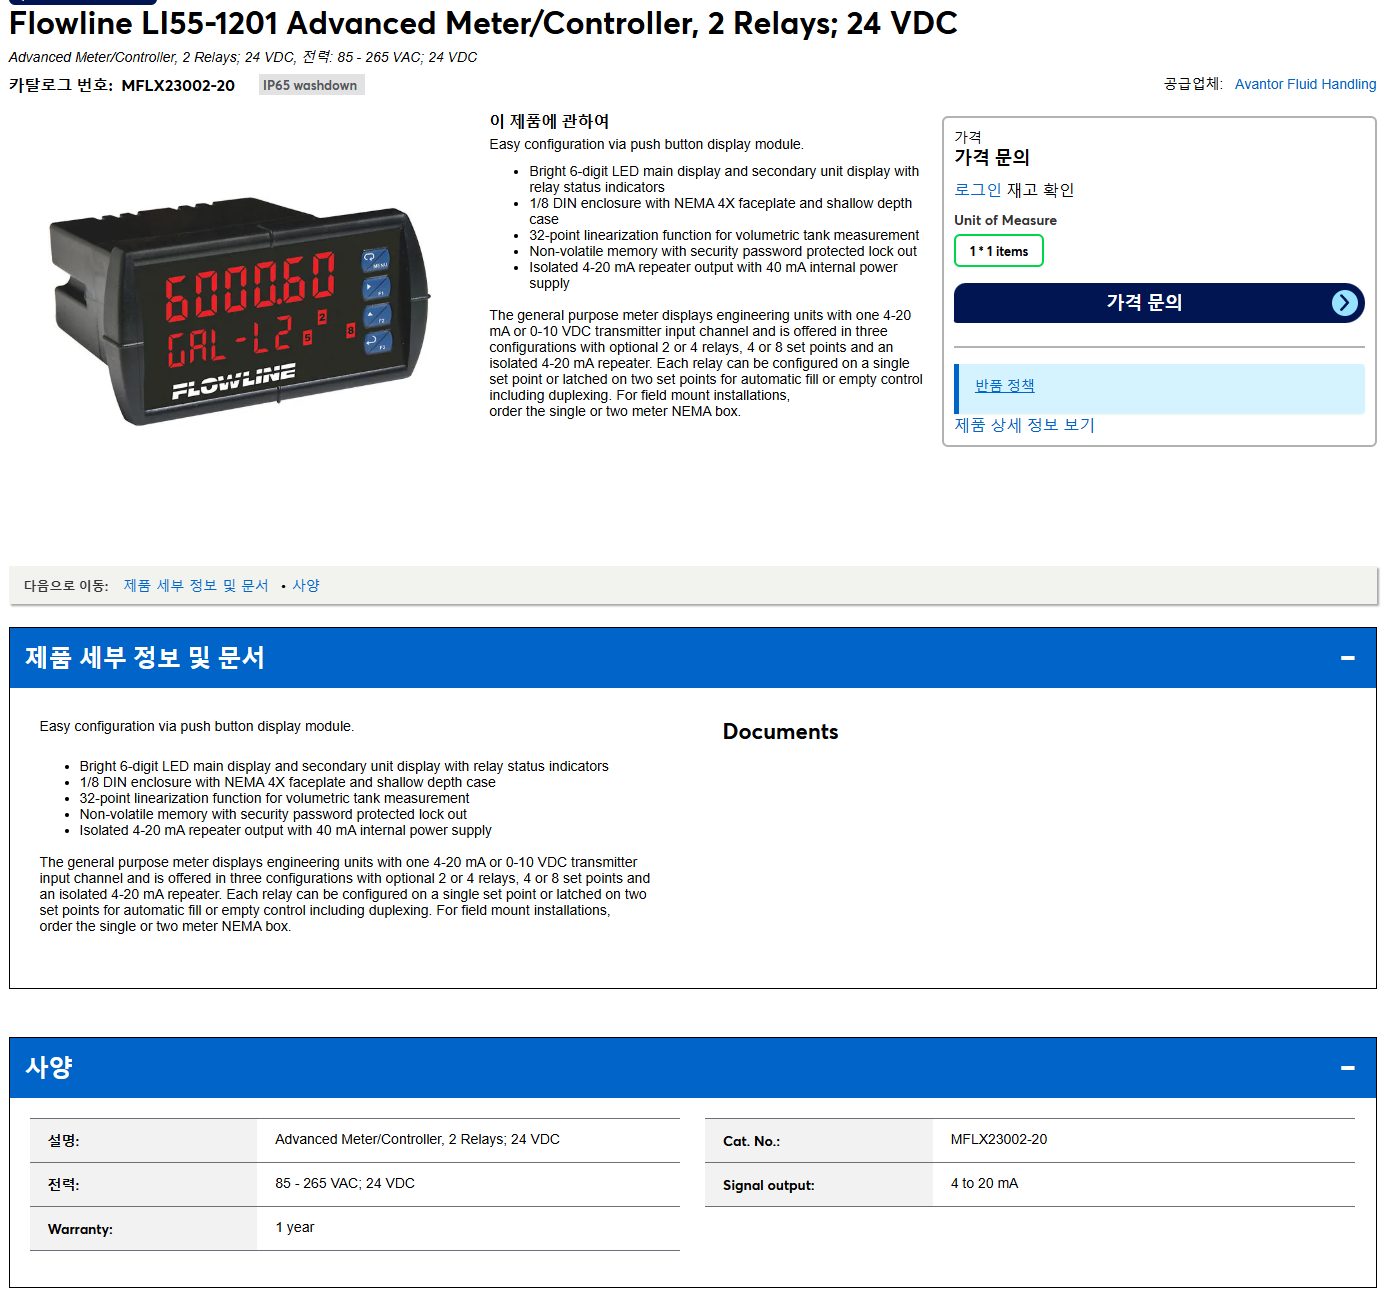Click the 로그인 link to check stock
1384x1308 pixels.
977,190
